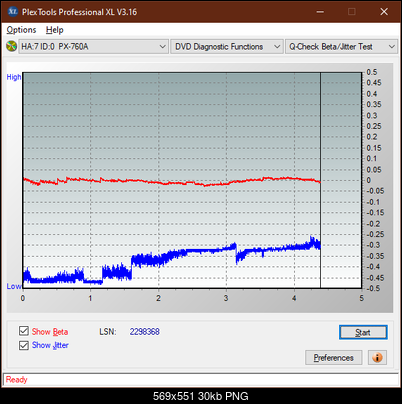The image size is (402, 404).
Task: Toggle the Show Jitter checkbox
Action: [x=24, y=345]
